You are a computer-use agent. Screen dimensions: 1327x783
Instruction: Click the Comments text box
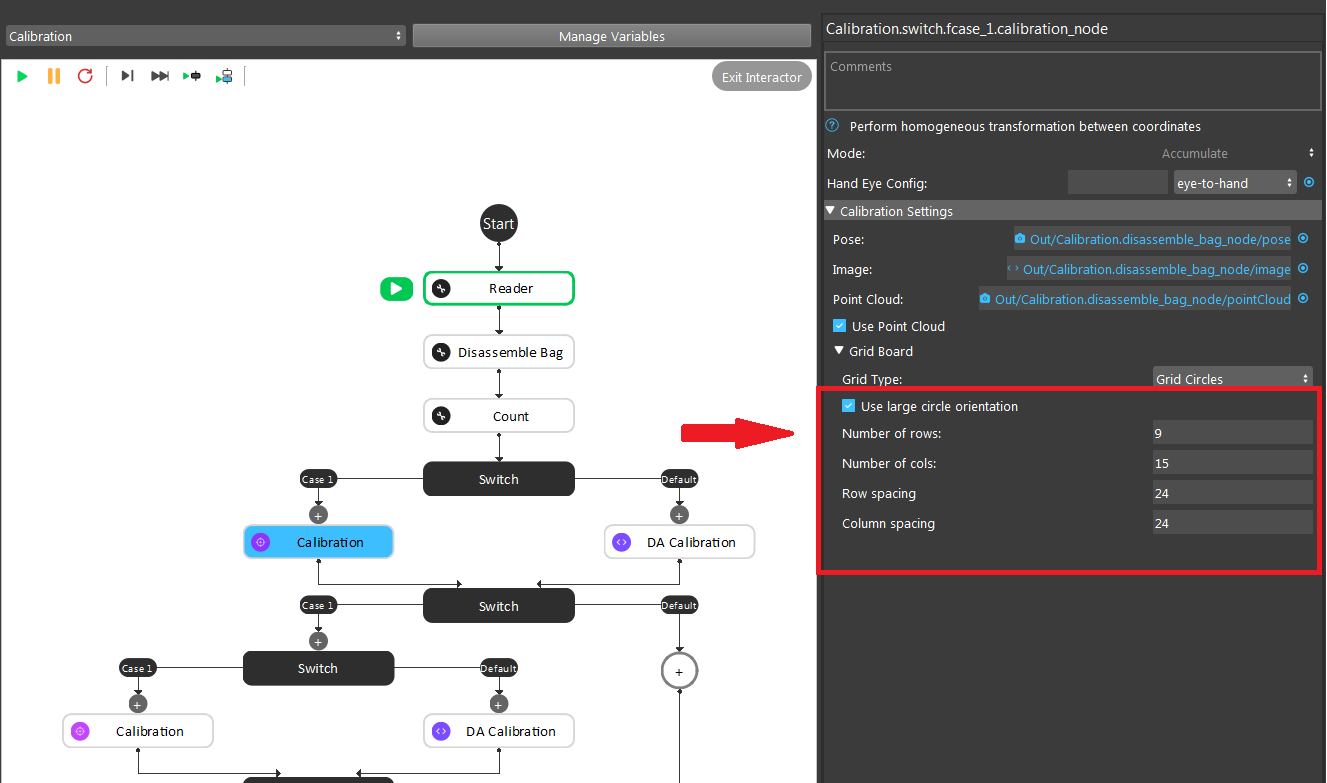click(1072, 81)
